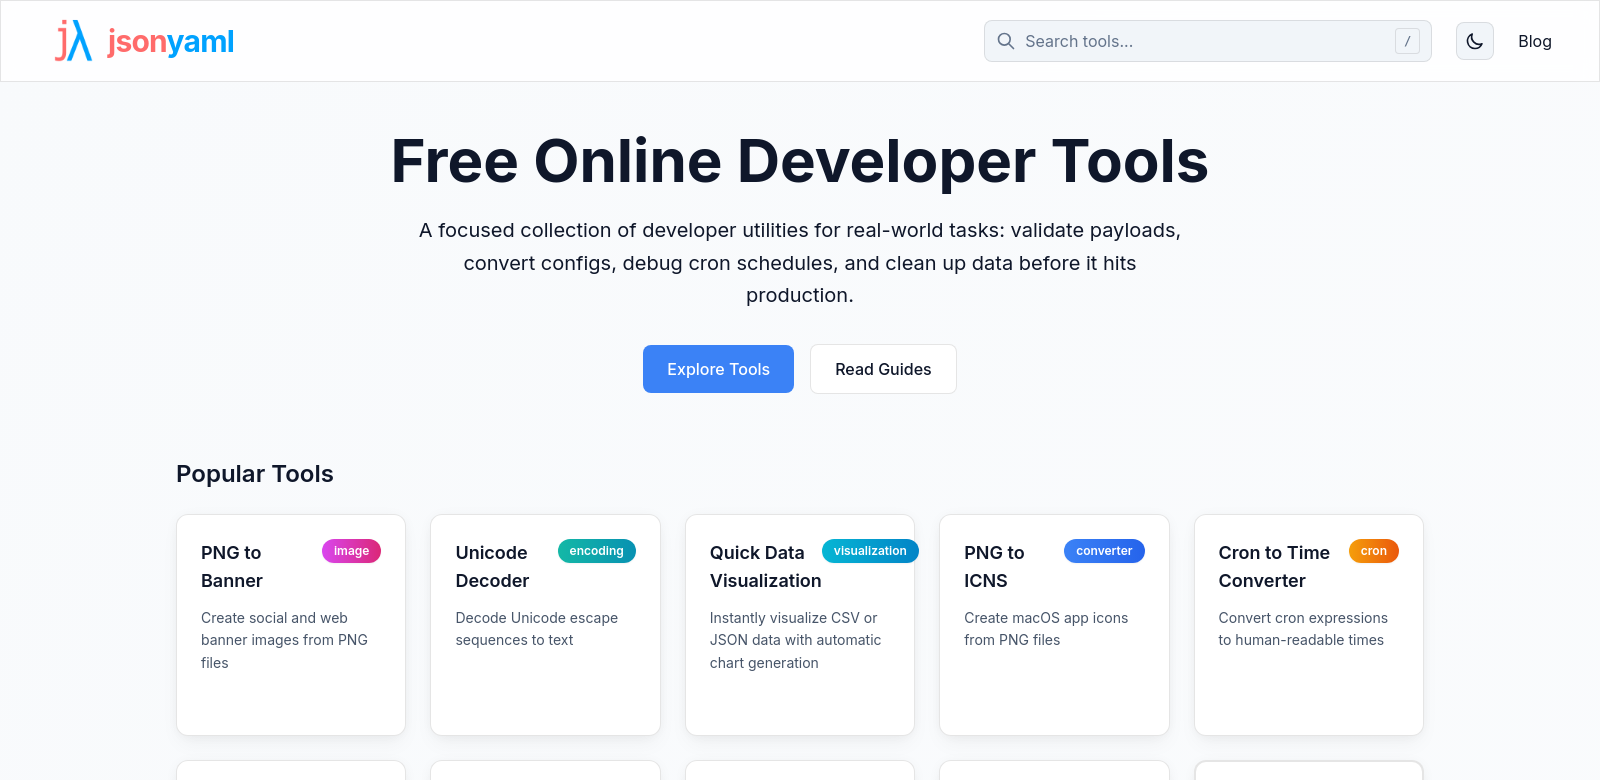
Task: Click the orange cron tag badge
Action: (1373, 551)
